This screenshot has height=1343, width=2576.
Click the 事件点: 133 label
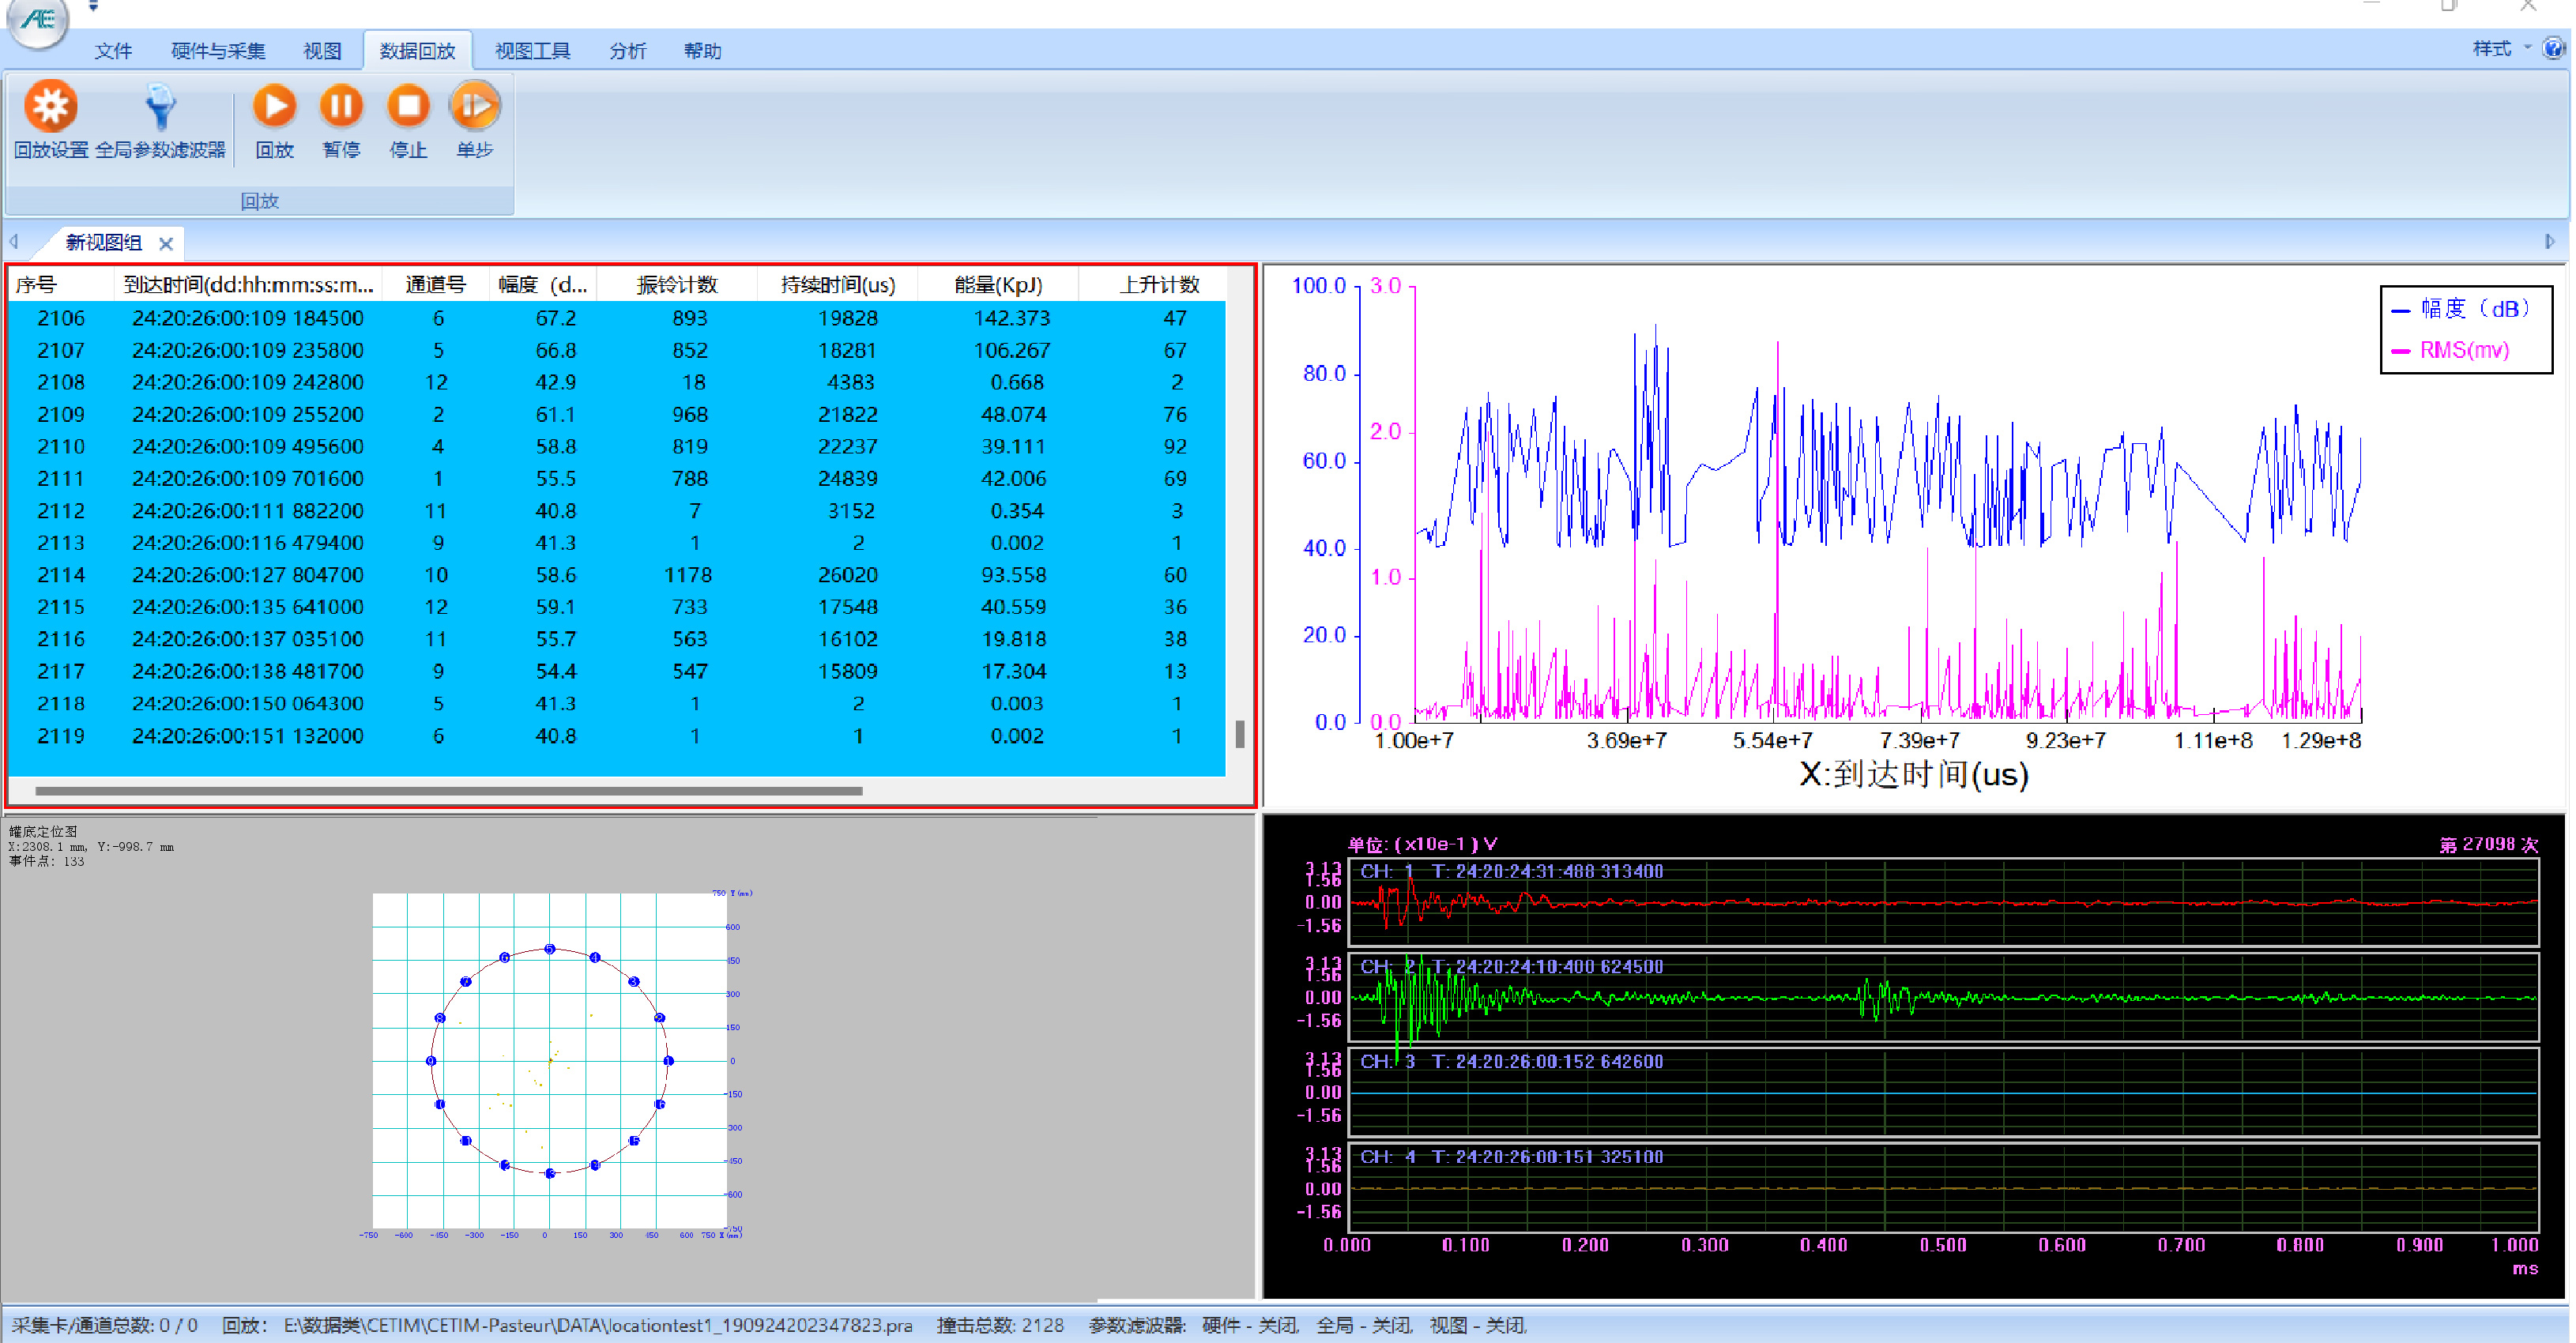click(x=47, y=861)
